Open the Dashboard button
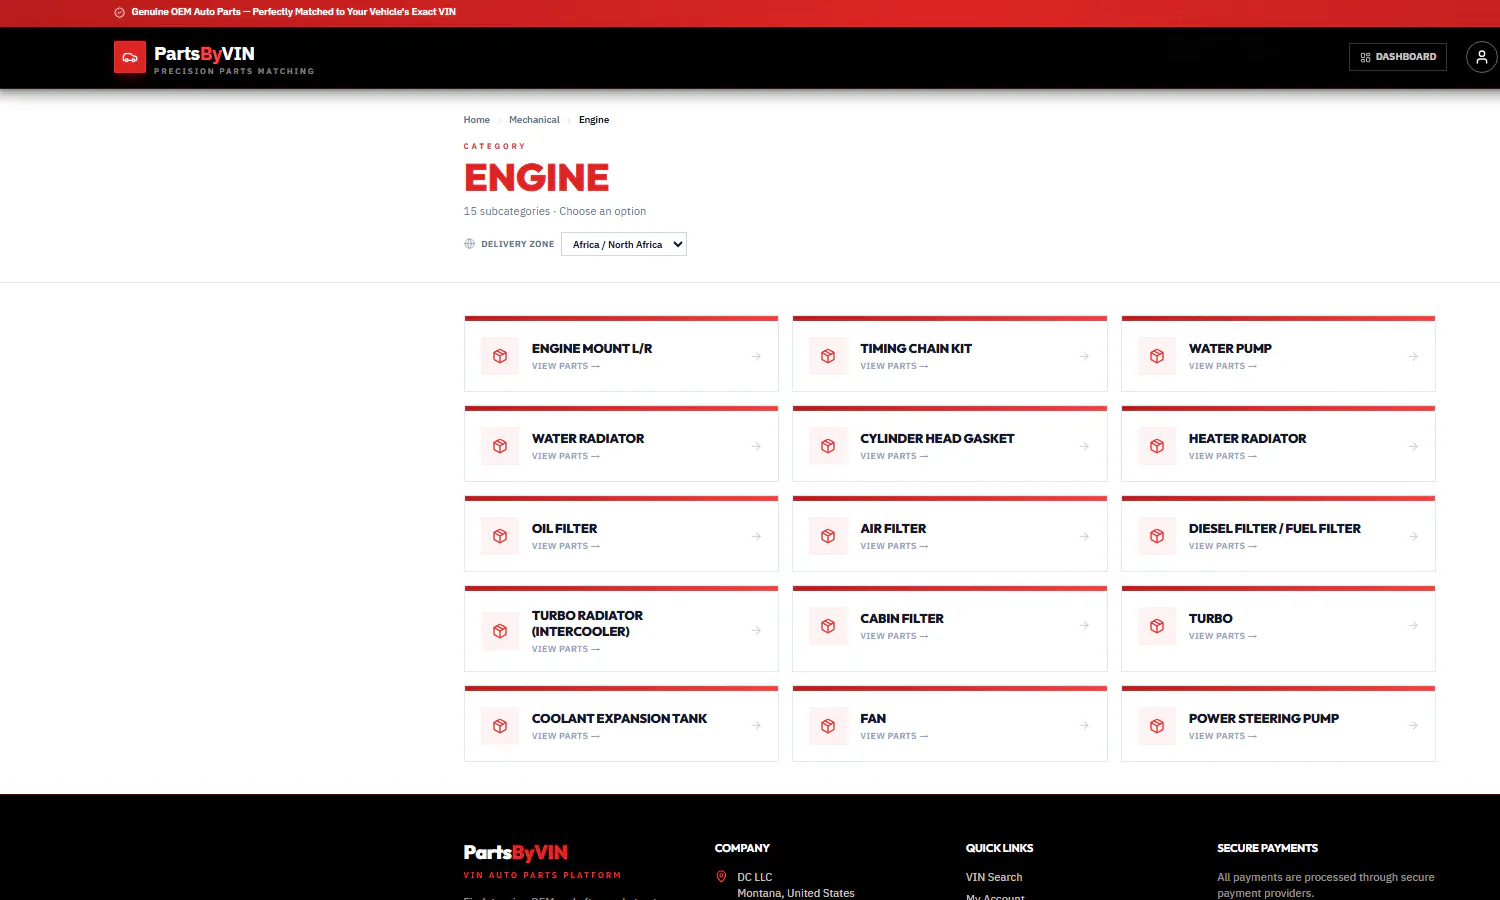Screen dimensions: 1500x900 tap(1398, 57)
